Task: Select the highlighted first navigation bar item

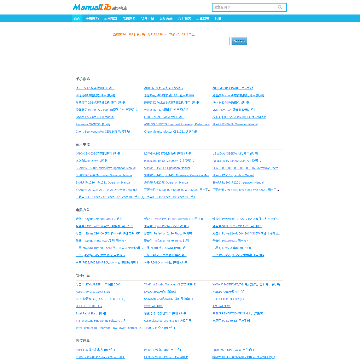Action: pyautogui.click(x=77, y=19)
